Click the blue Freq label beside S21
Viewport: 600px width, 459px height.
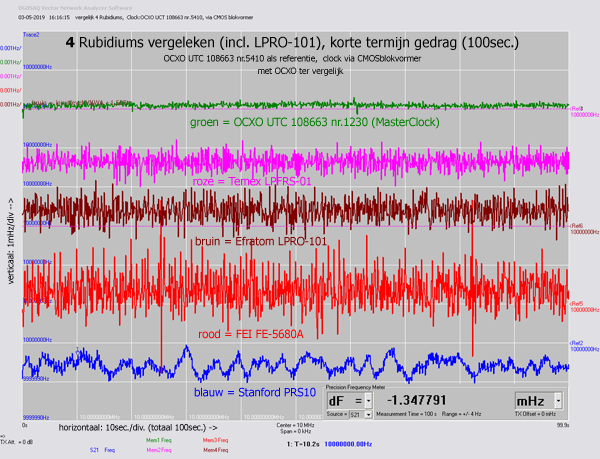109,450
